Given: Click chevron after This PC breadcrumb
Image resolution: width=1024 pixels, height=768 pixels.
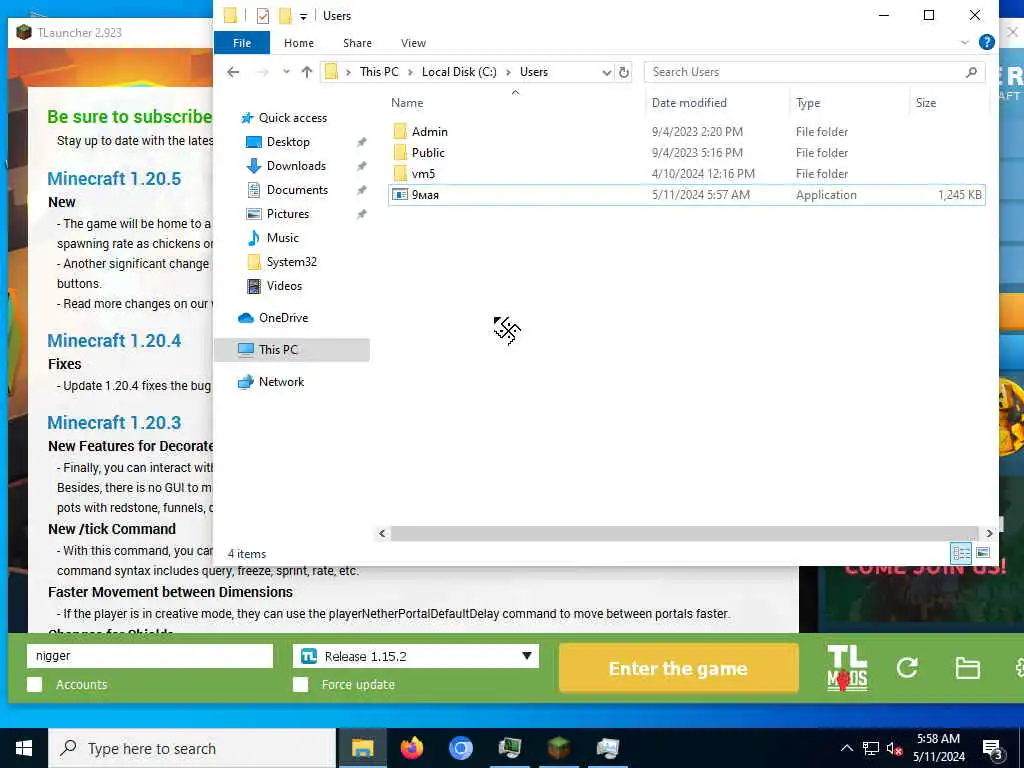Looking at the screenshot, I should (410, 72).
